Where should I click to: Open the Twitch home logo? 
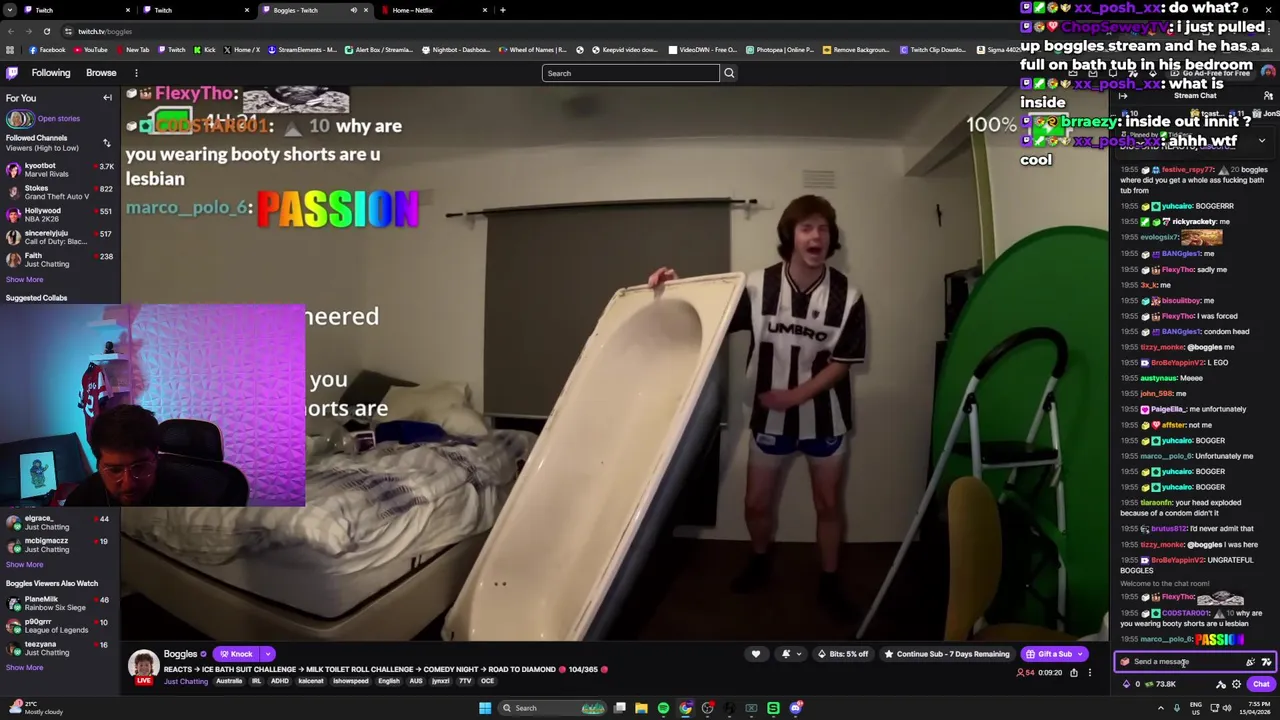tap(12, 73)
